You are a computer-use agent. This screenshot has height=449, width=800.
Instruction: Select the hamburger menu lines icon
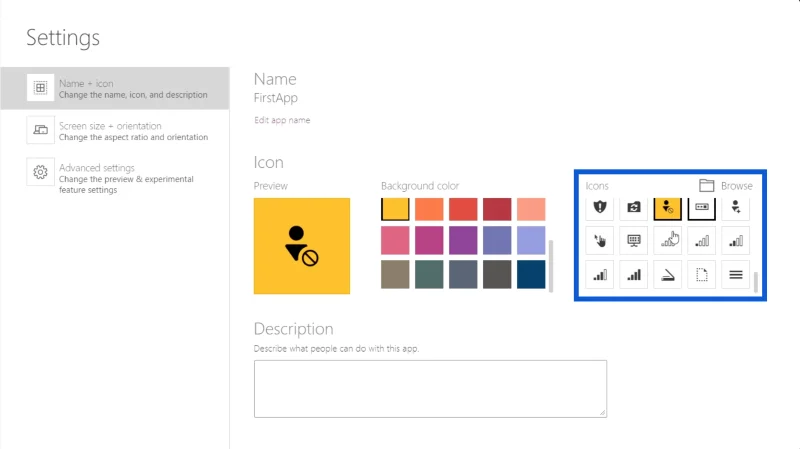click(736, 275)
